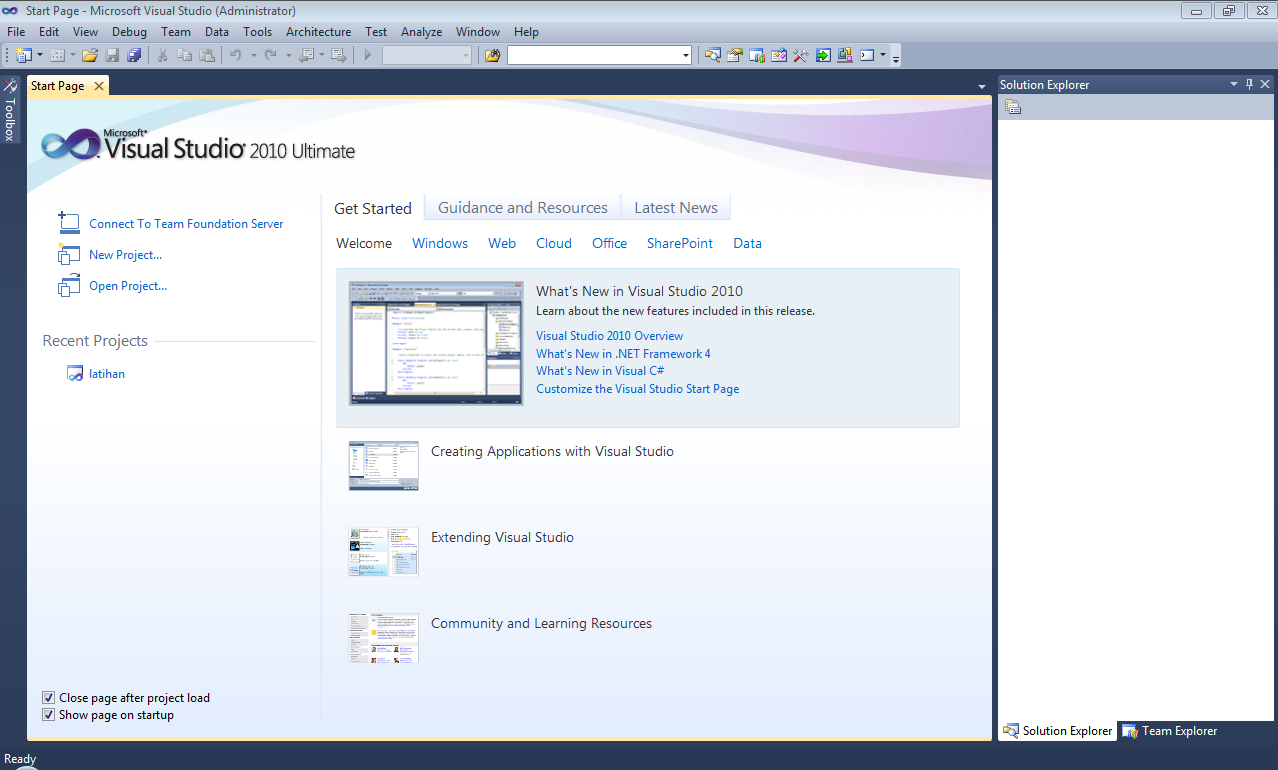Click the Save All toolbar icon
Image resolution: width=1278 pixels, height=770 pixels.
tap(134, 55)
